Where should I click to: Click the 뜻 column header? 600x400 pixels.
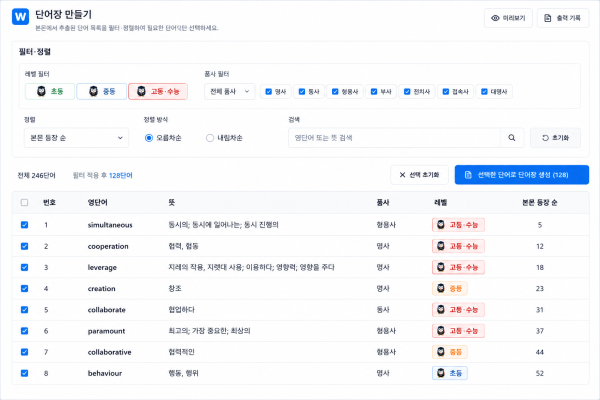(x=171, y=202)
